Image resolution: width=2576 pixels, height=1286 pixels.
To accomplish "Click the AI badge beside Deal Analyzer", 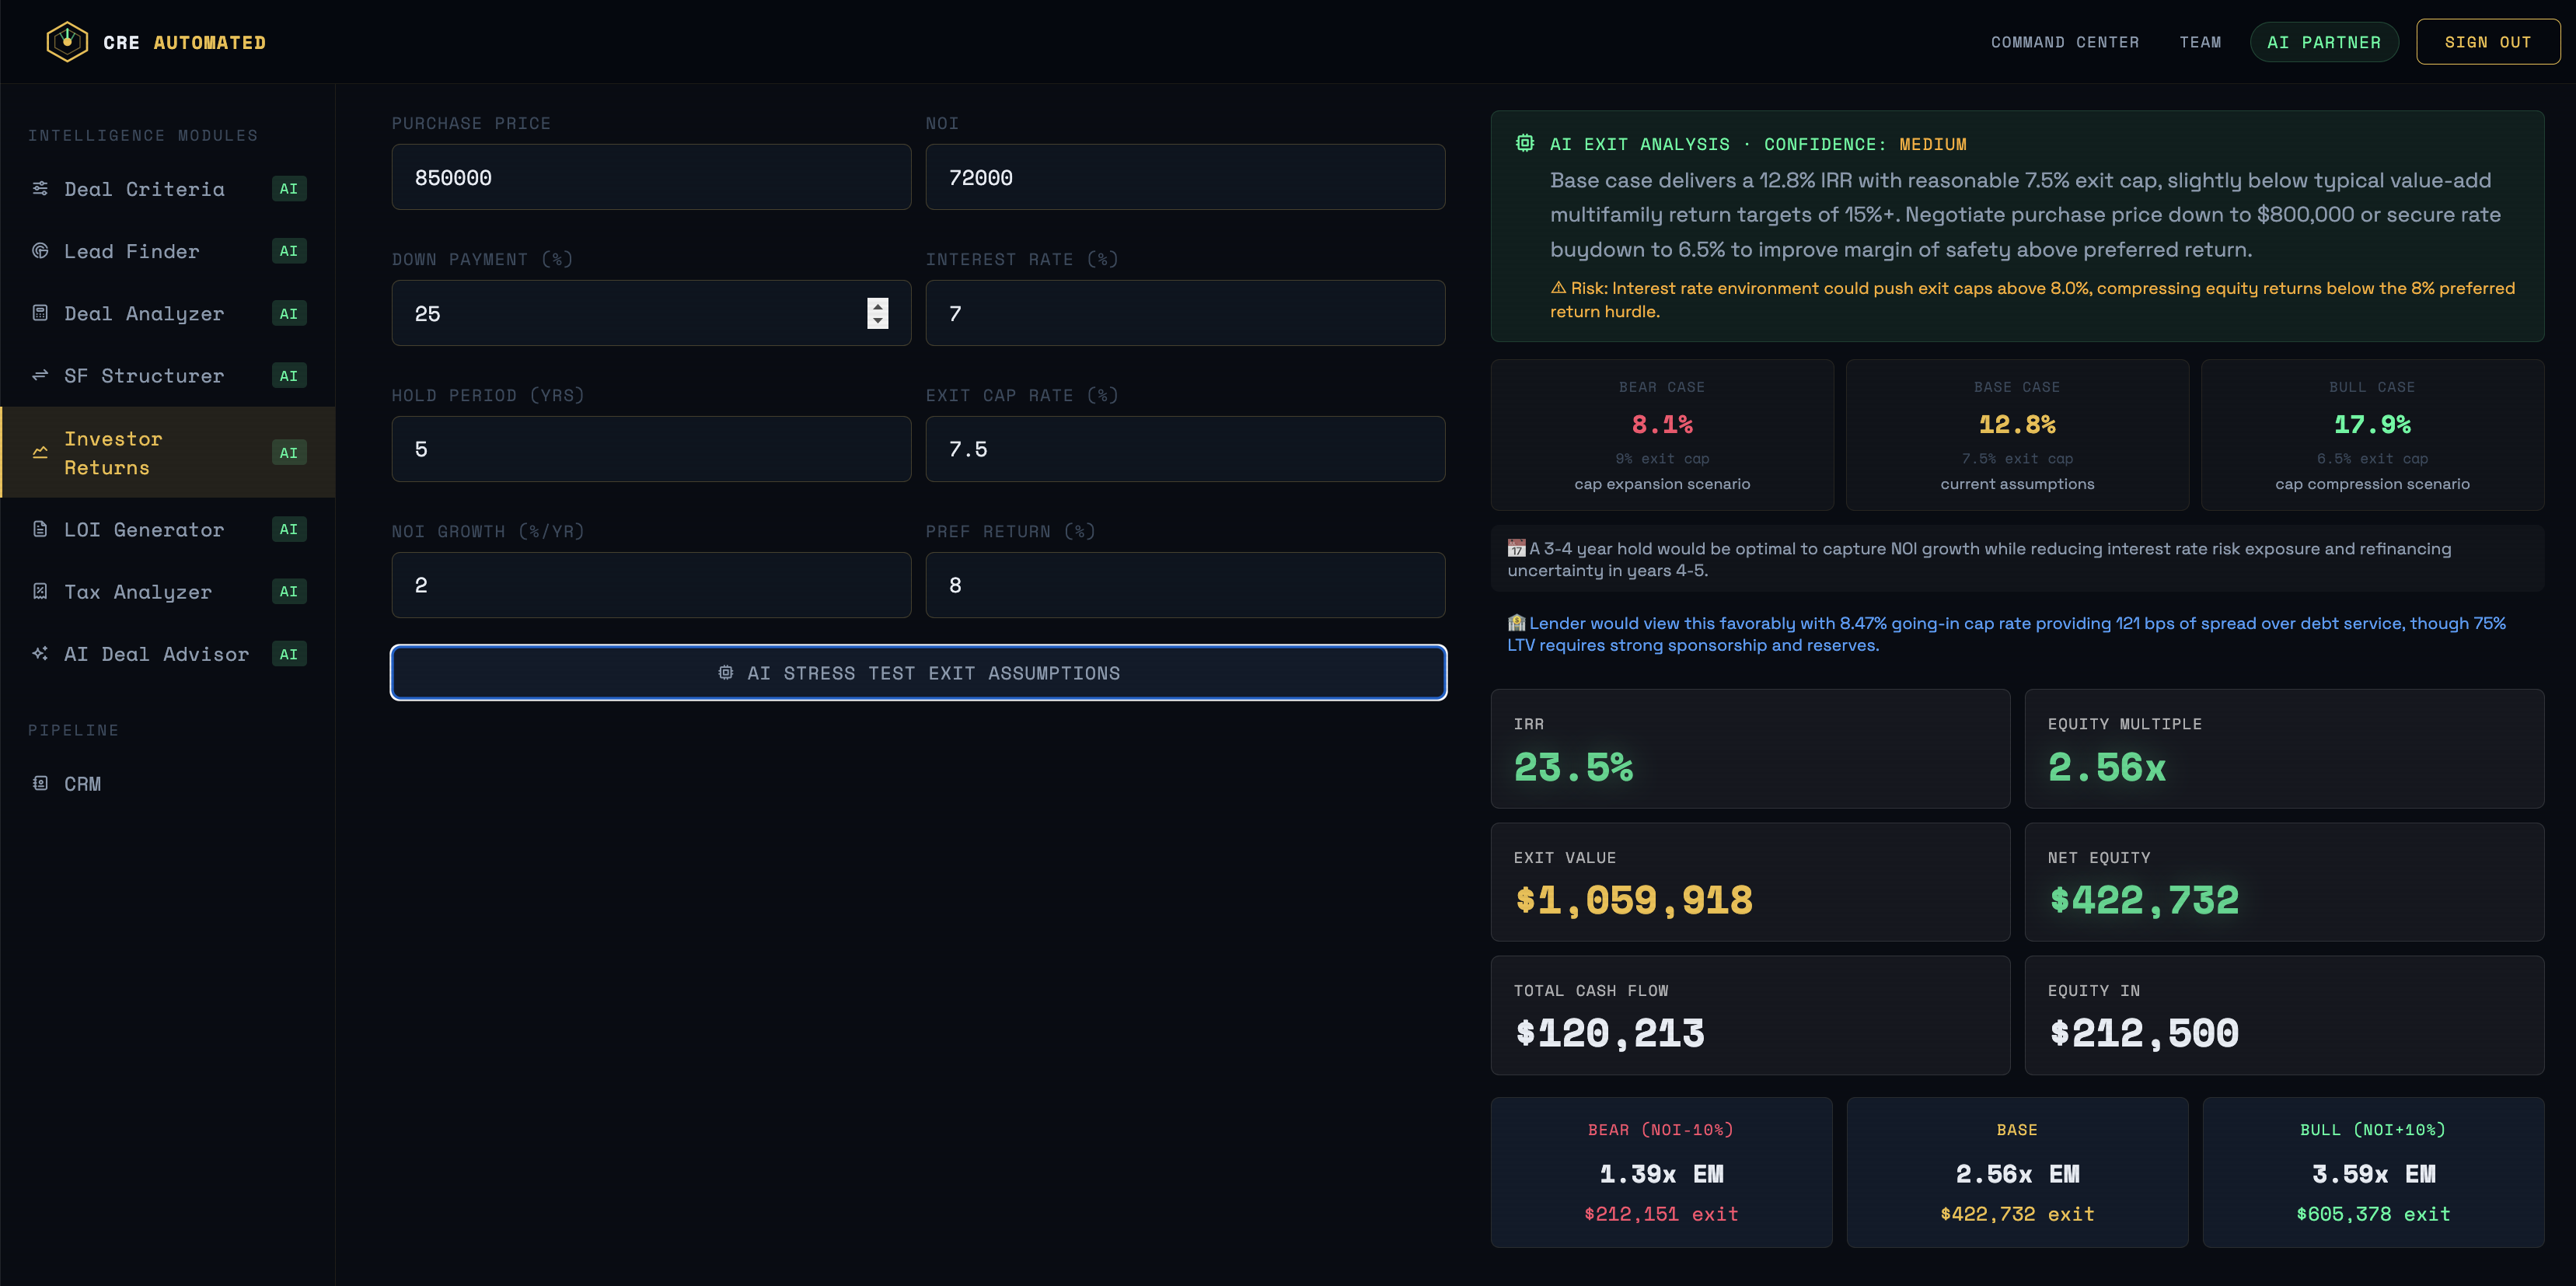I will point(289,314).
